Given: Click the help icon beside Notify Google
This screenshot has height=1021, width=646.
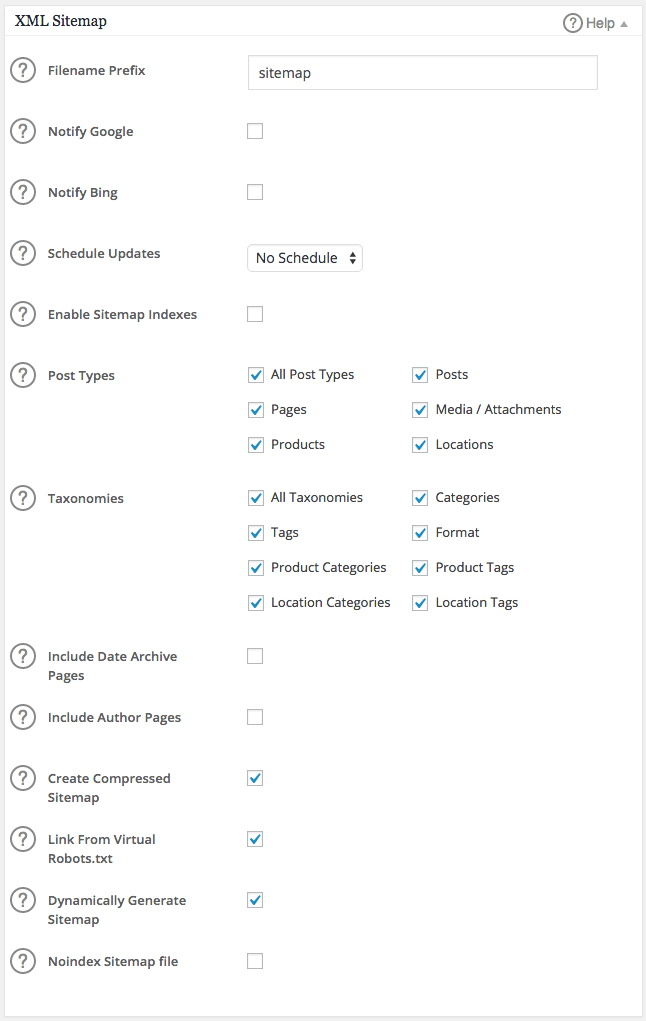Looking at the screenshot, I should 22,131.
